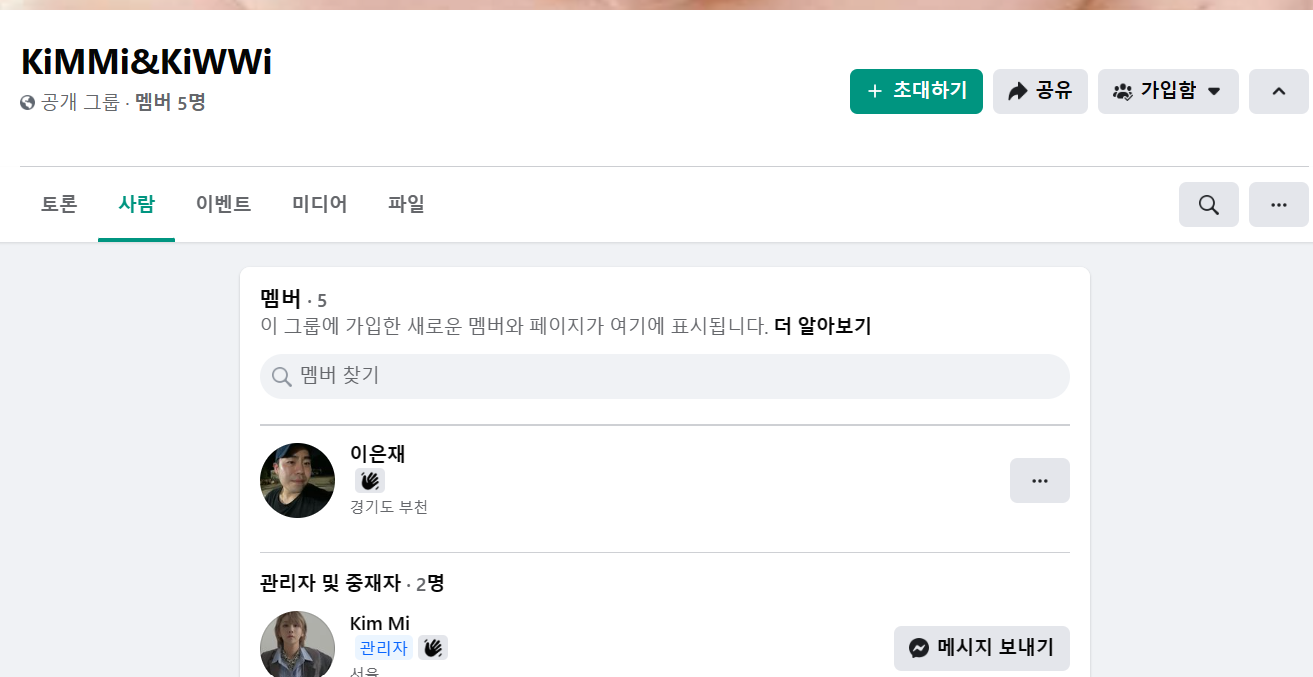
Task: Click the wave badge next to 관리자
Action: 432,648
